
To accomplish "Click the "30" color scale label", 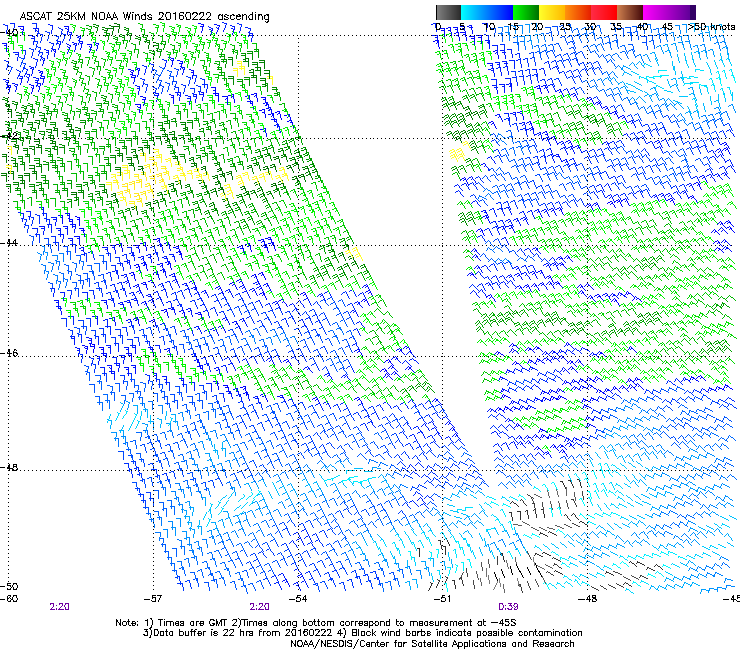I will (x=590, y=27).
